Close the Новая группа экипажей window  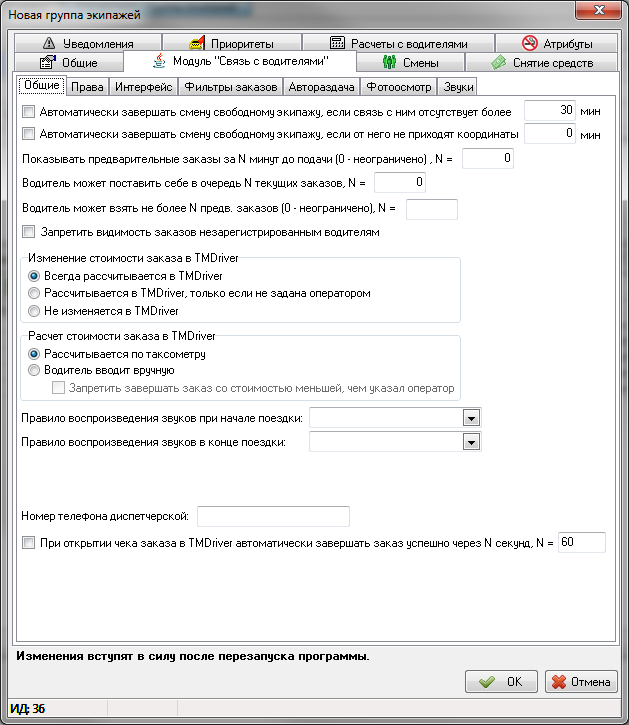[599, 10]
